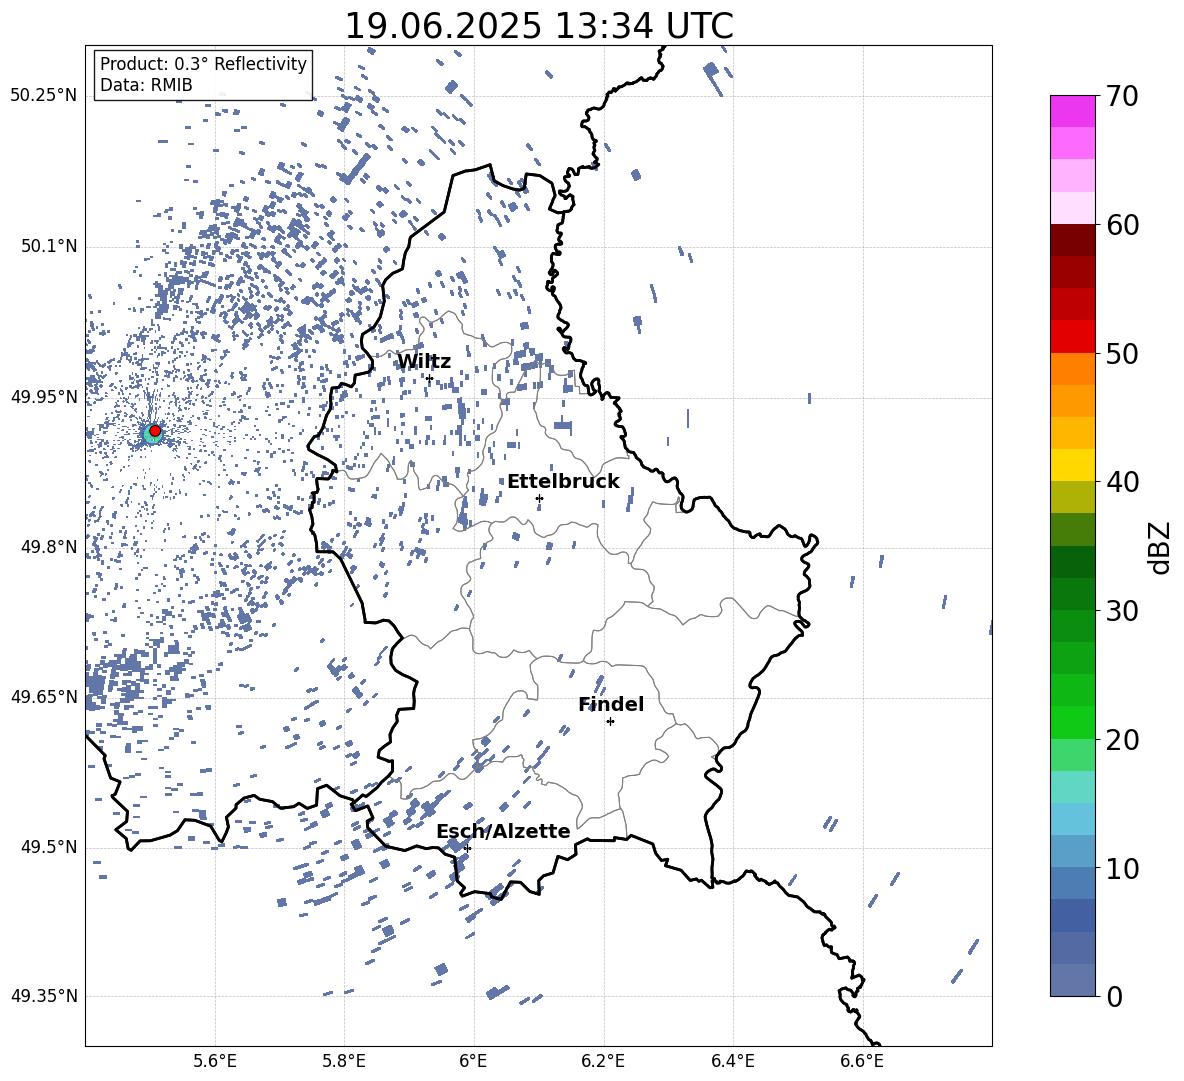Click the yellow swatch just above 40 dBZ
Screen dimensions: 1184x1081
[1073, 466]
